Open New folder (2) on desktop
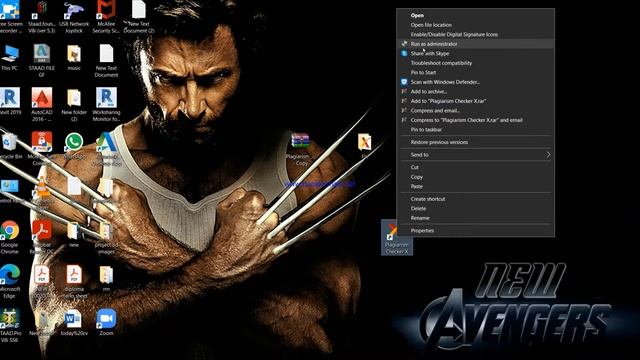Screen dimensions: 640x360 (x=74, y=104)
